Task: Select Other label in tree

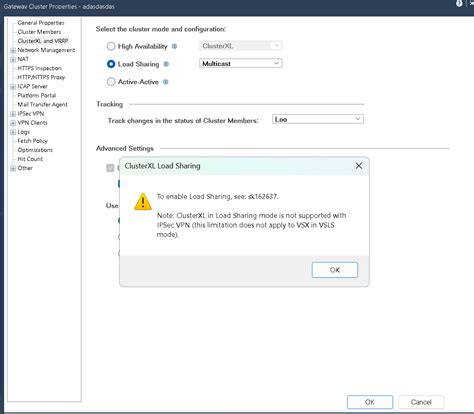Action: (x=25, y=168)
